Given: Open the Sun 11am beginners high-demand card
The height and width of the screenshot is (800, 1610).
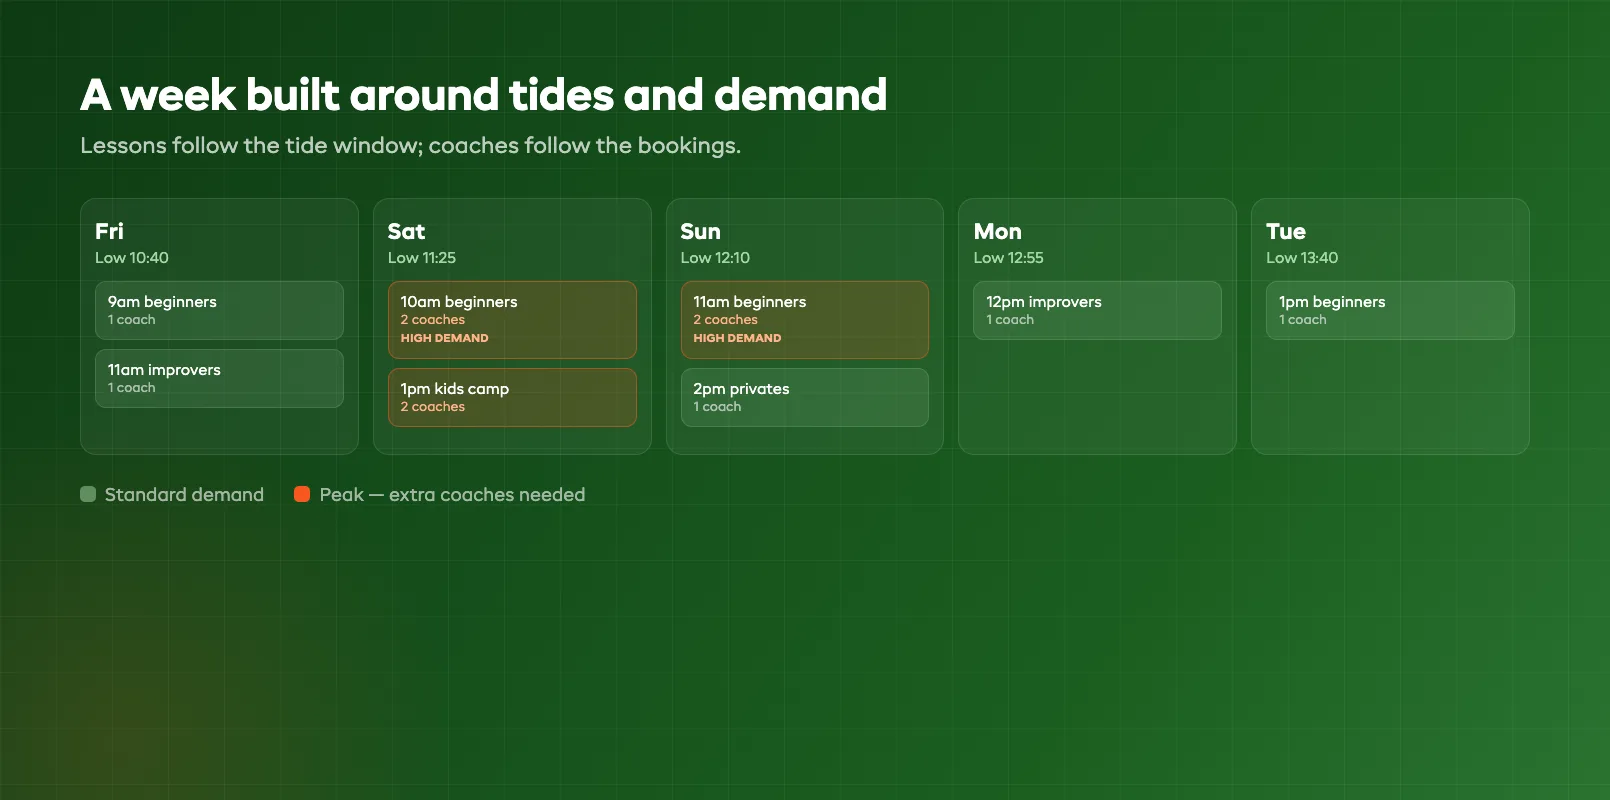Looking at the screenshot, I should point(805,320).
